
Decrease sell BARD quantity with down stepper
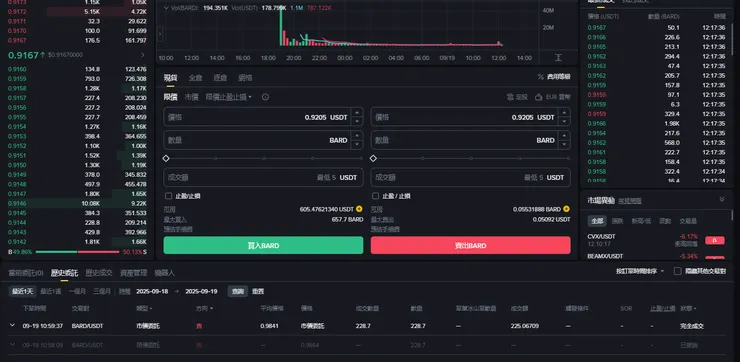564,144
